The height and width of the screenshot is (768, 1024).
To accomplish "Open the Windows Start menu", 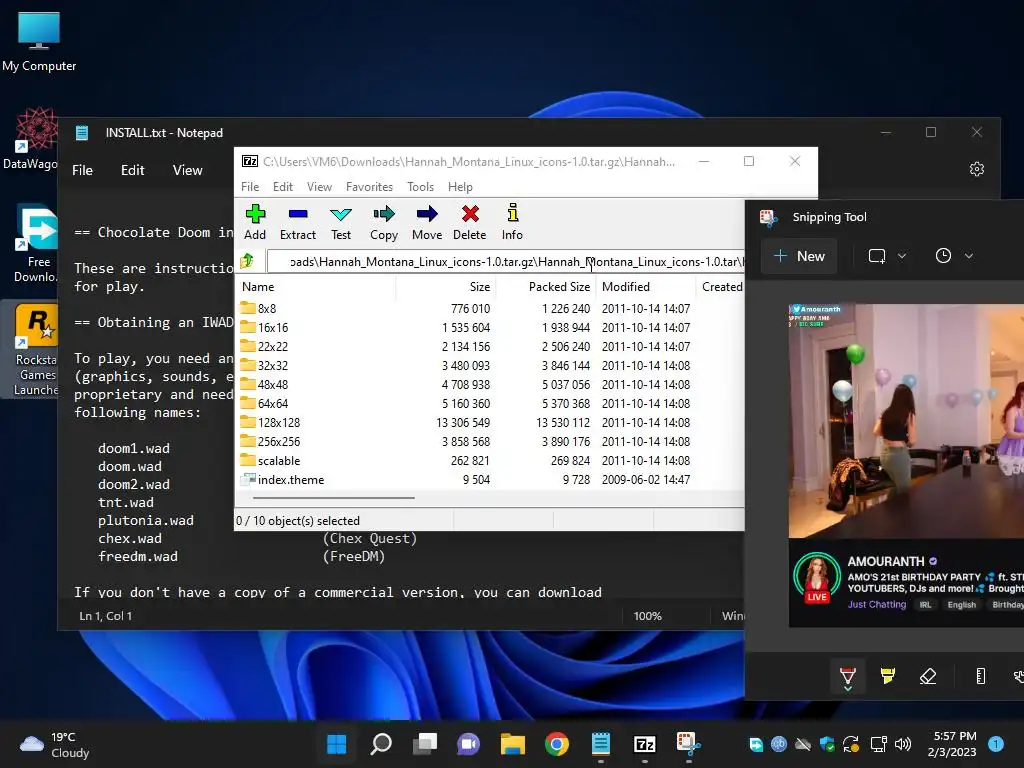I will coord(336,744).
